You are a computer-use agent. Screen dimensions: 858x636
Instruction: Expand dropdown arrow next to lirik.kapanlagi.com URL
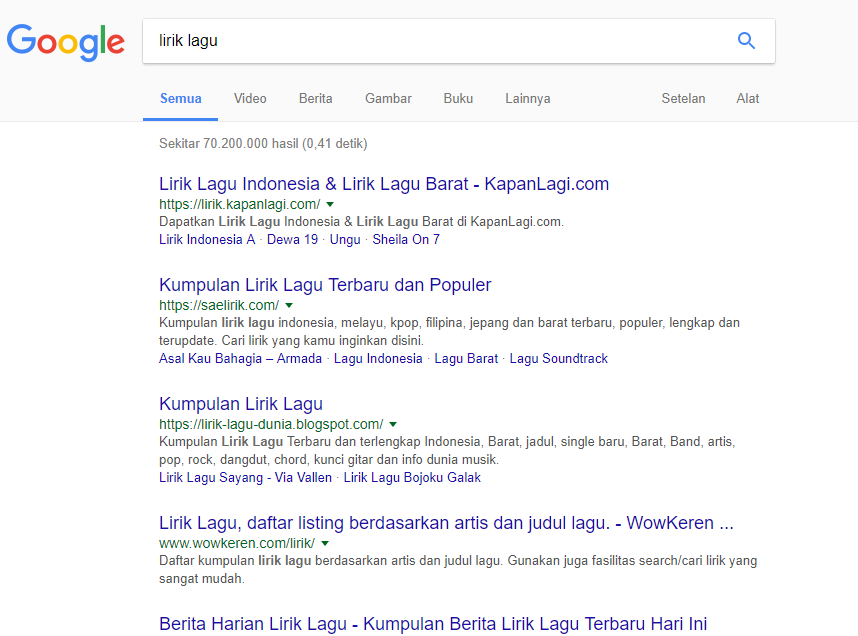[330, 204]
